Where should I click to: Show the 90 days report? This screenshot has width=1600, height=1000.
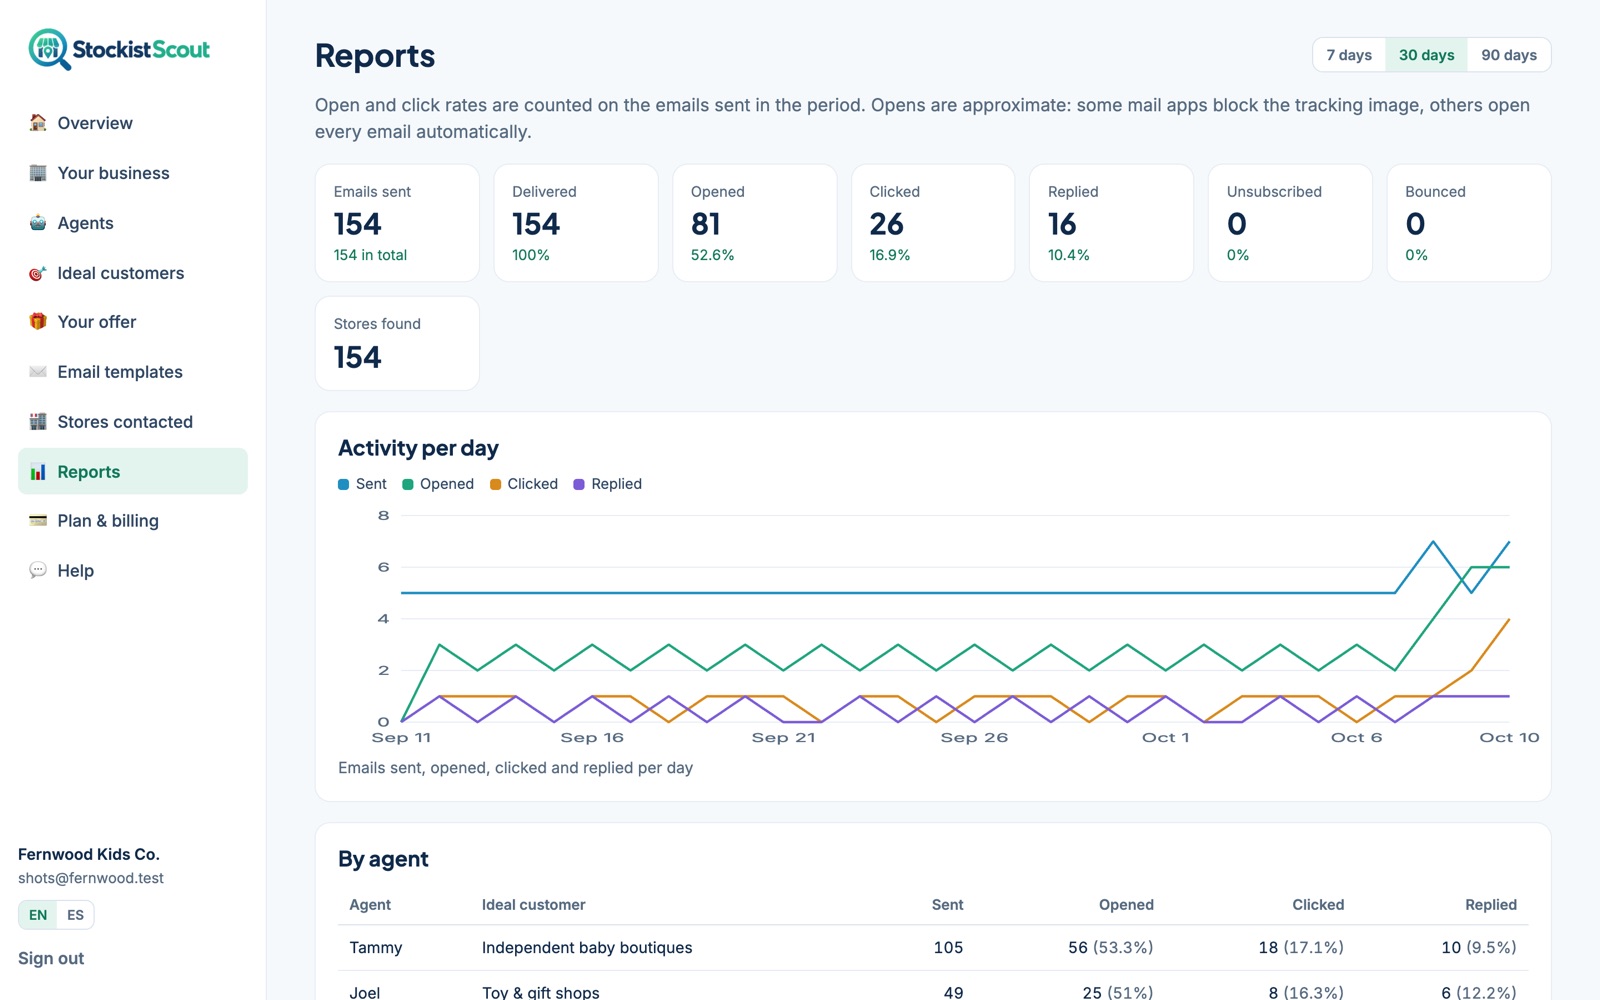point(1509,55)
